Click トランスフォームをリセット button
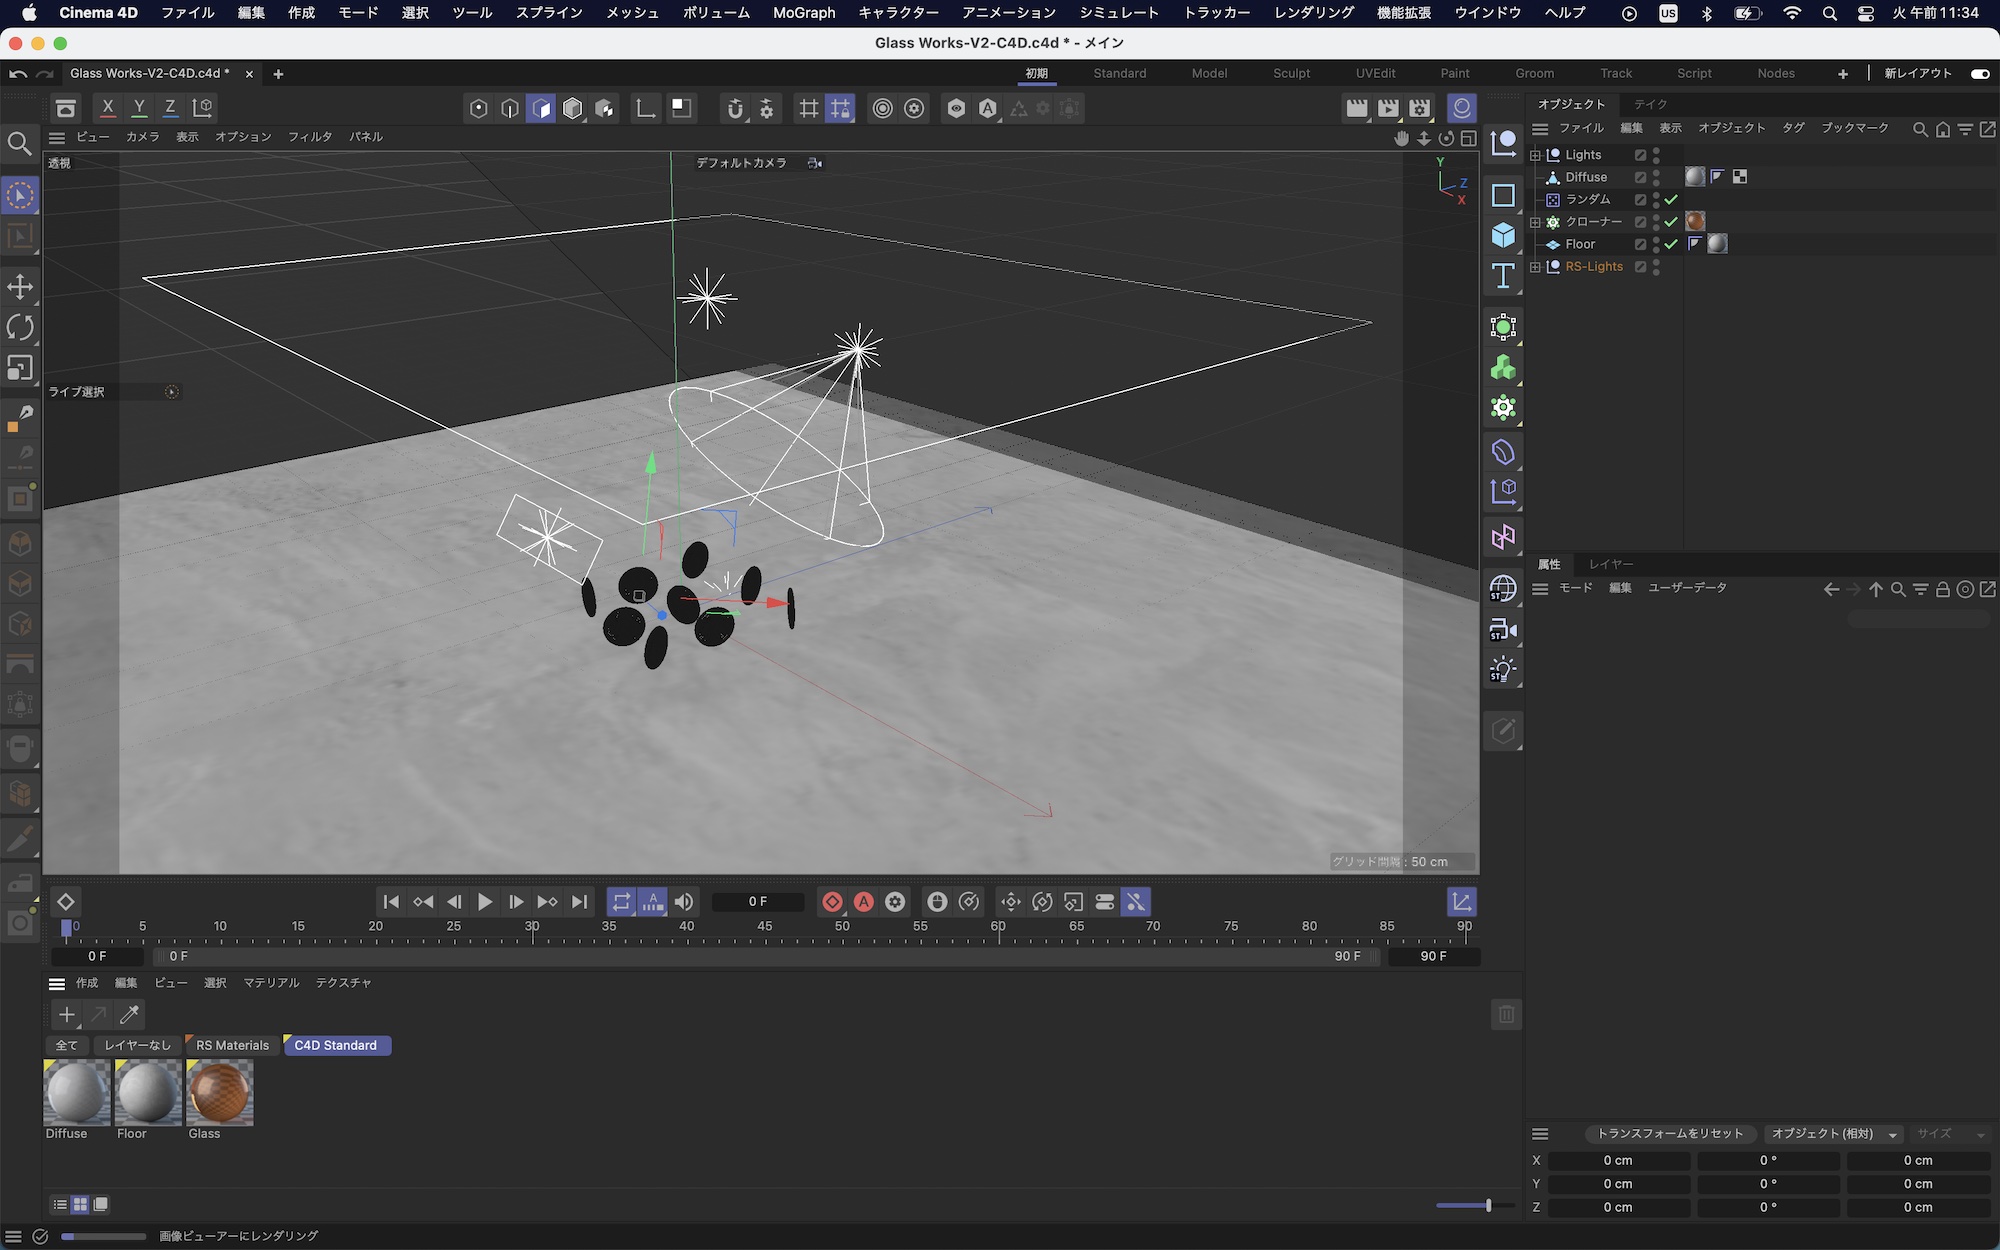The width and height of the screenshot is (2000, 1250). click(x=1669, y=1133)
